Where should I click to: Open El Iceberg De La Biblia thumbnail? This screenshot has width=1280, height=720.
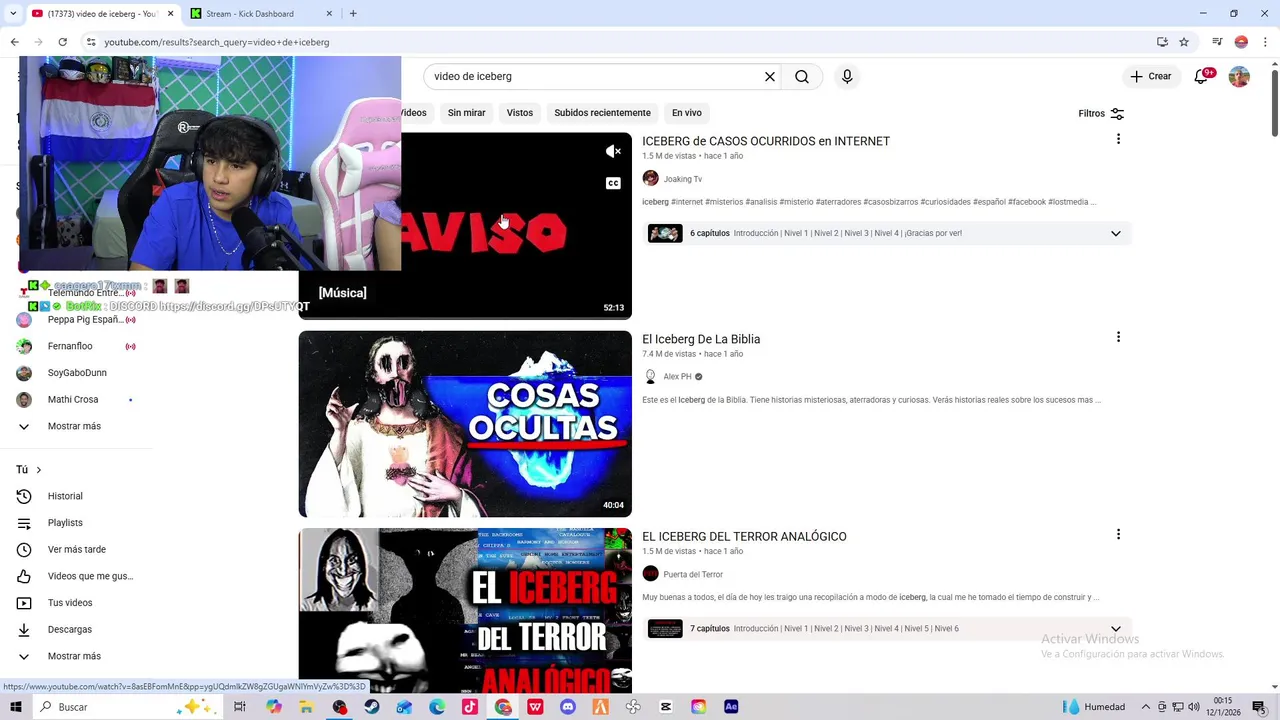click(x=465, y=424)
